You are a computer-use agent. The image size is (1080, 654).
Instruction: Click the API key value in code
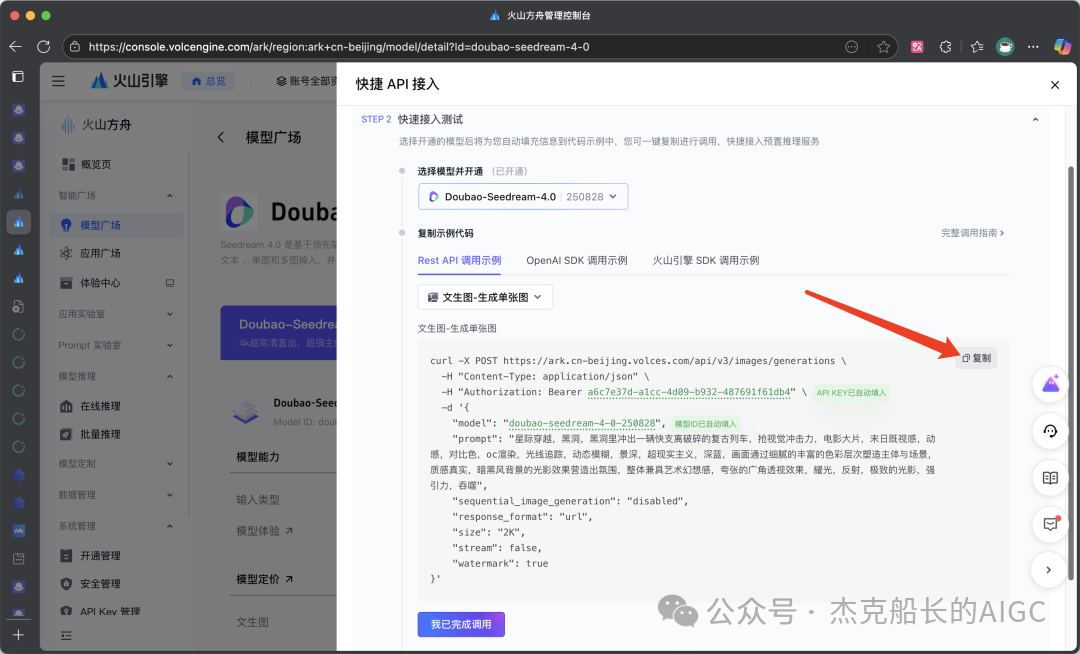pos(689,392)
